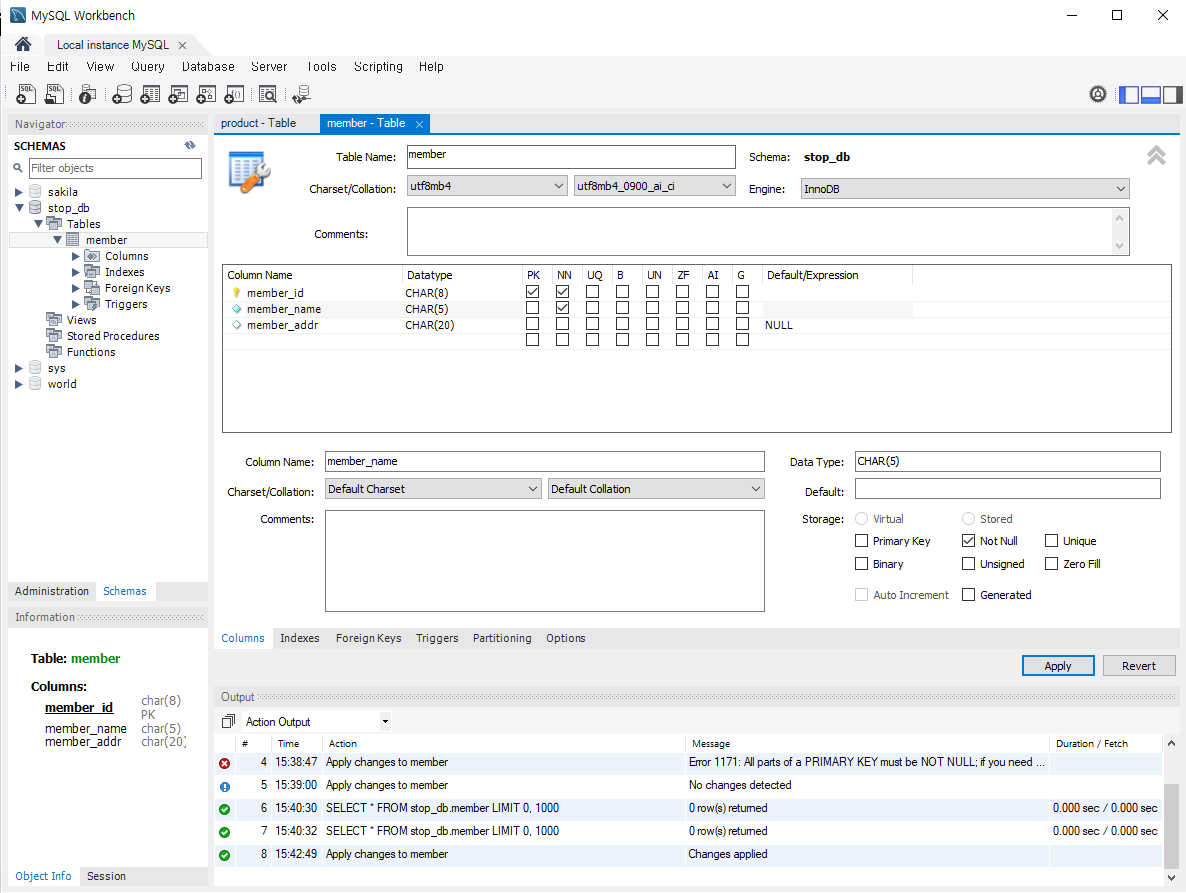
Task: Collapse the table header with the double-arrow icon
Action: [x=1156, y=155]
